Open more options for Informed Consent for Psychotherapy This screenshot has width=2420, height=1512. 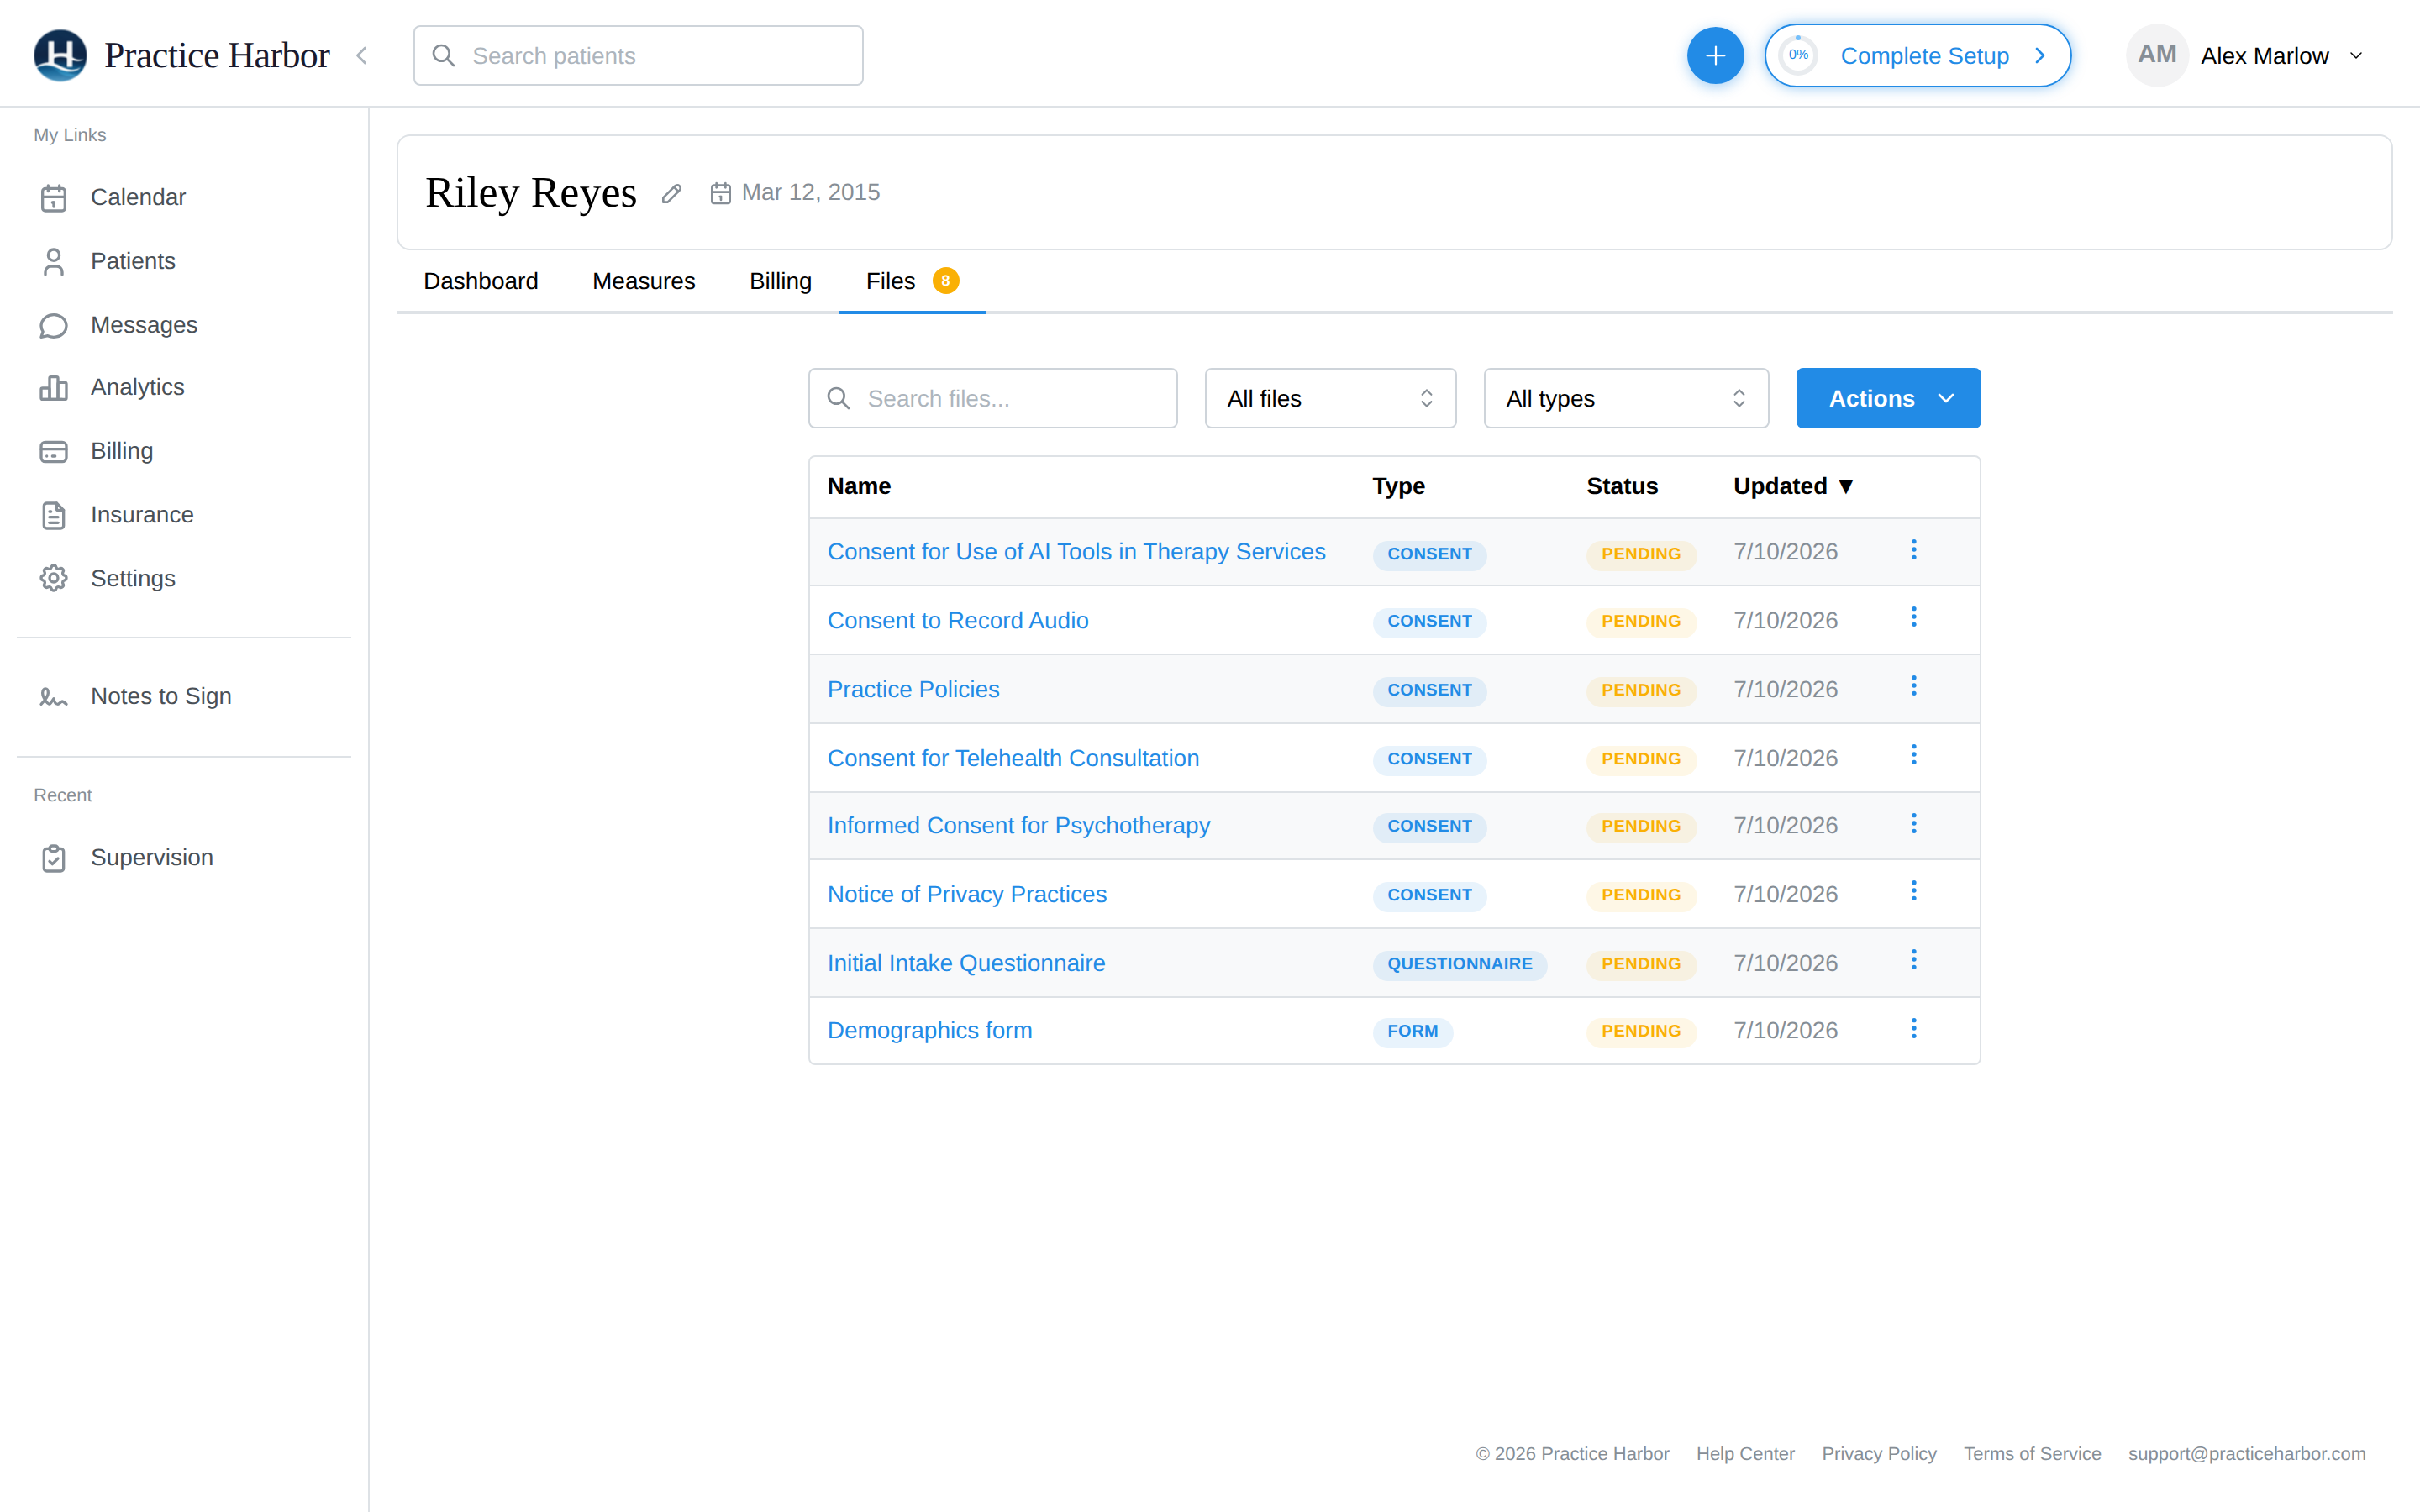(1914, 823)
